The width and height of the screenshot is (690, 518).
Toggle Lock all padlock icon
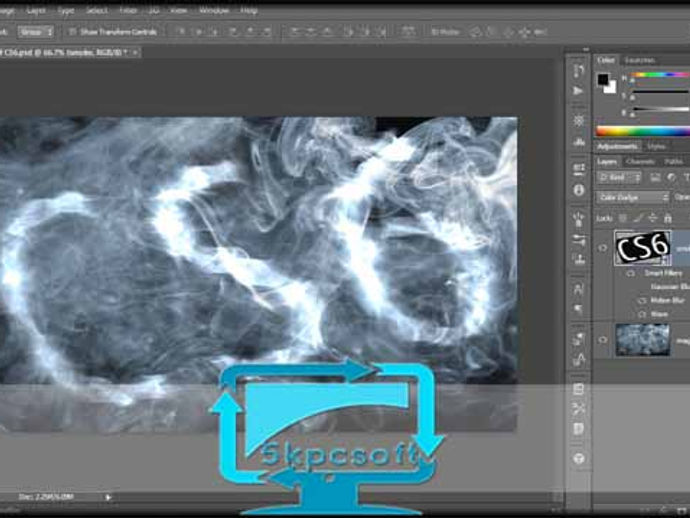668,218
